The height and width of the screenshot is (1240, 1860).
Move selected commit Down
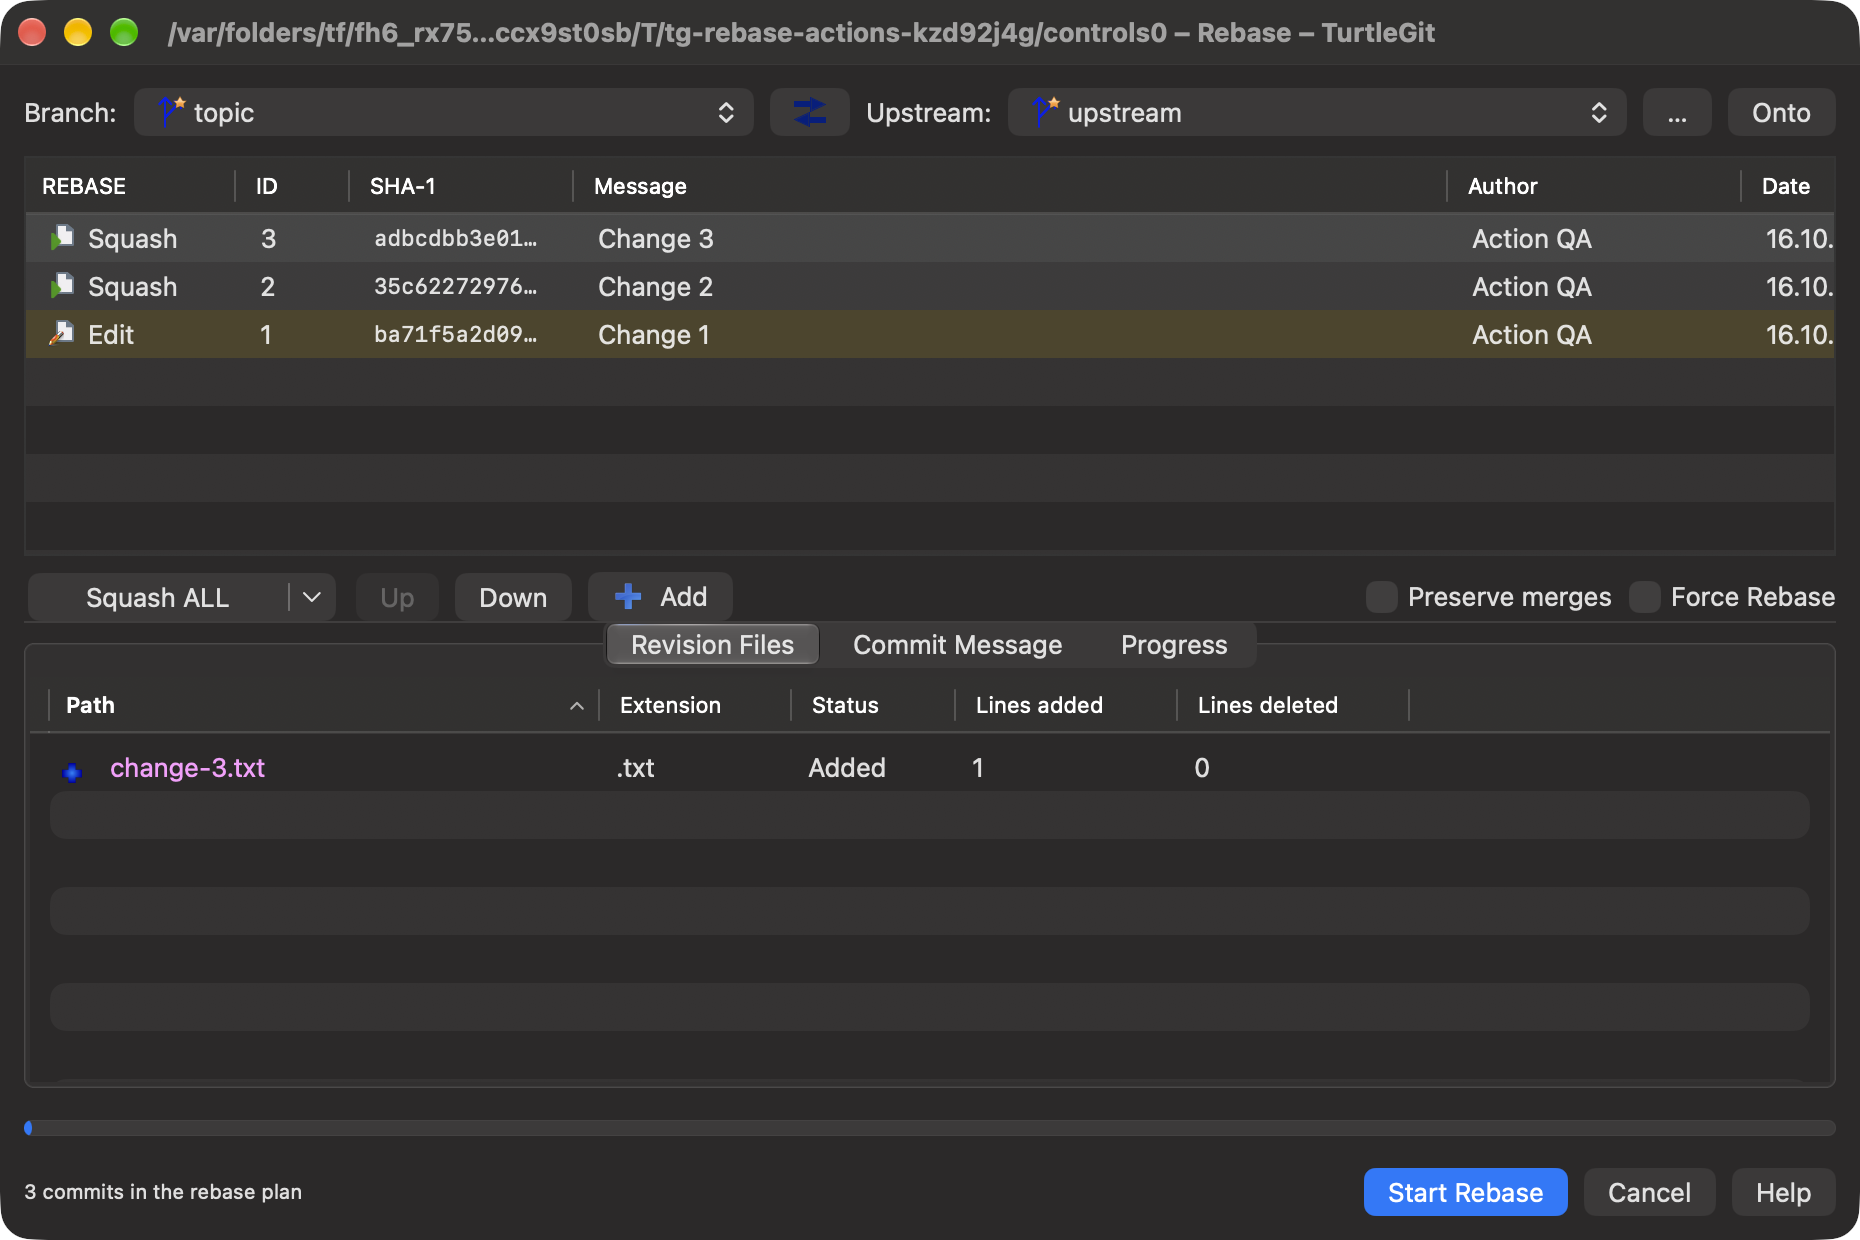(x=513, y=597)
